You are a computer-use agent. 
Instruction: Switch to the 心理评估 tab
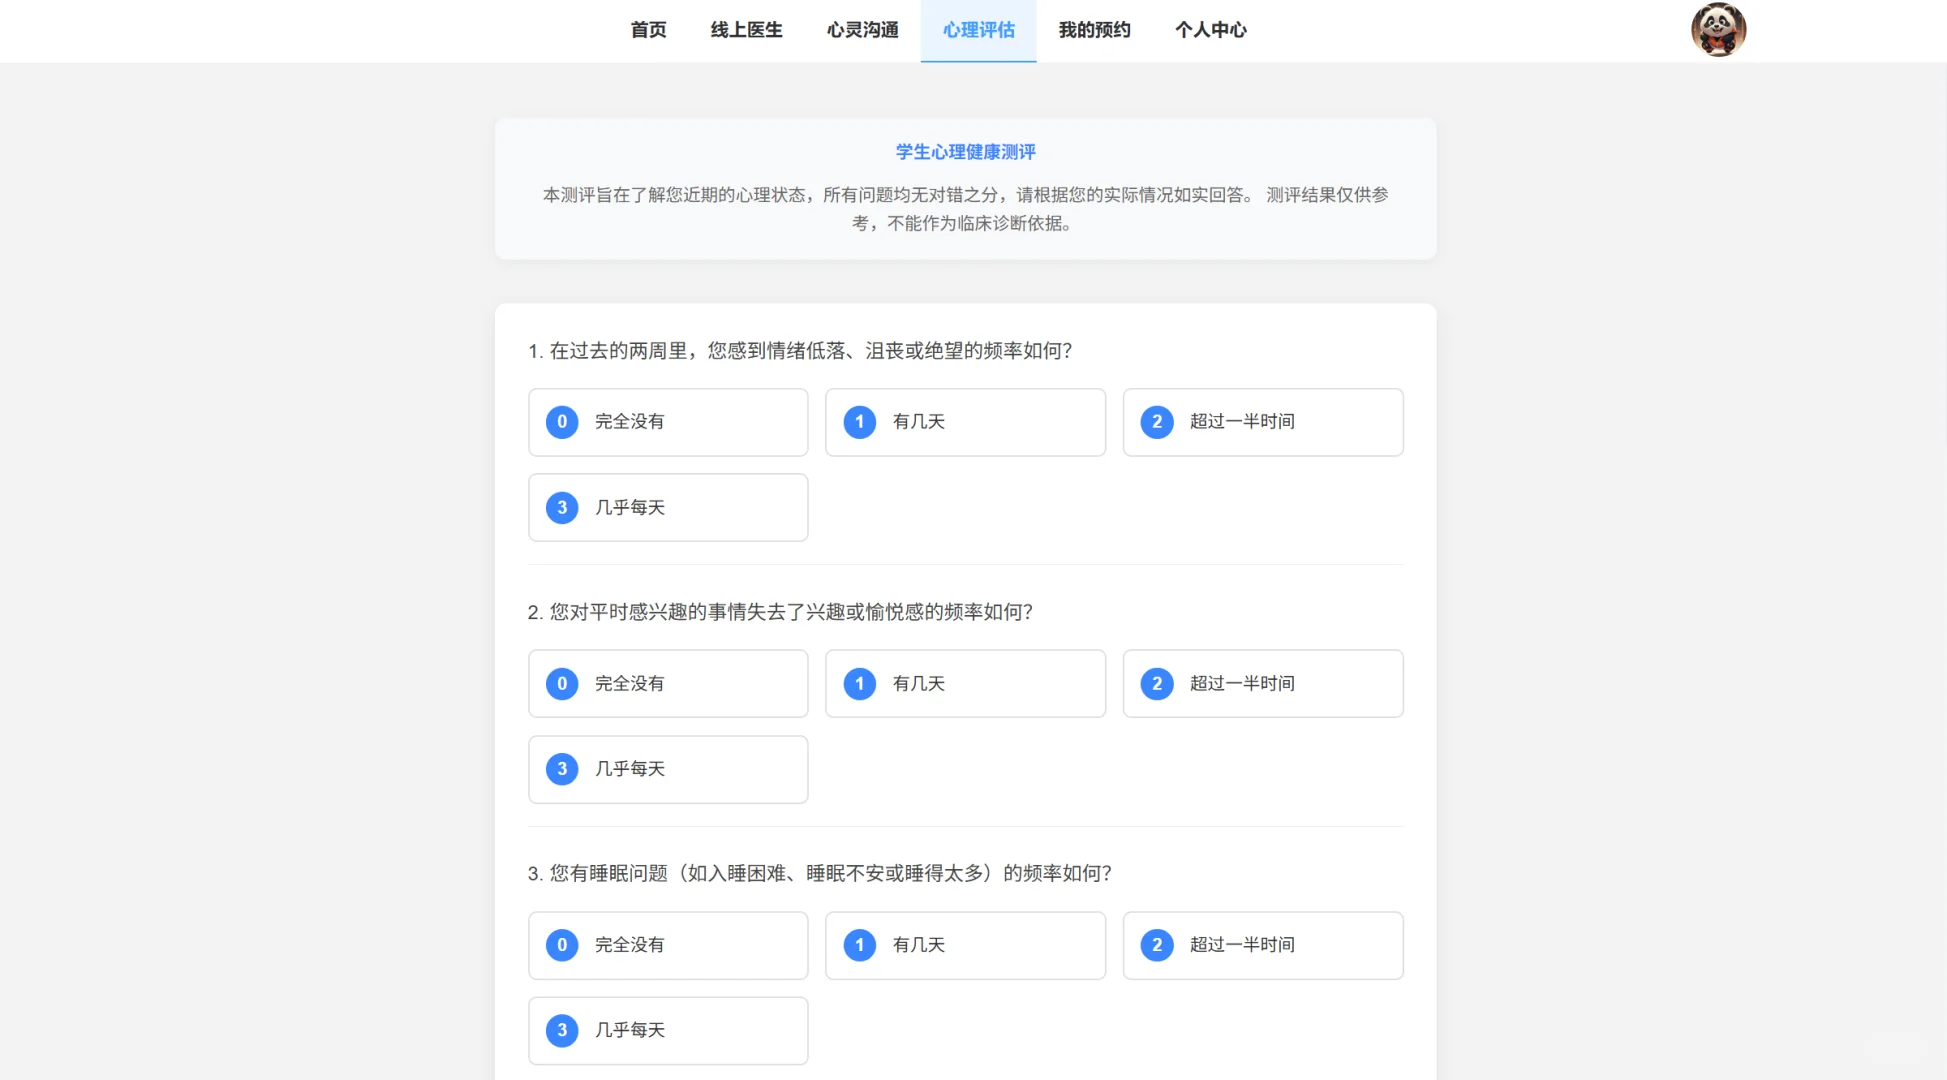tap(978, 30)
